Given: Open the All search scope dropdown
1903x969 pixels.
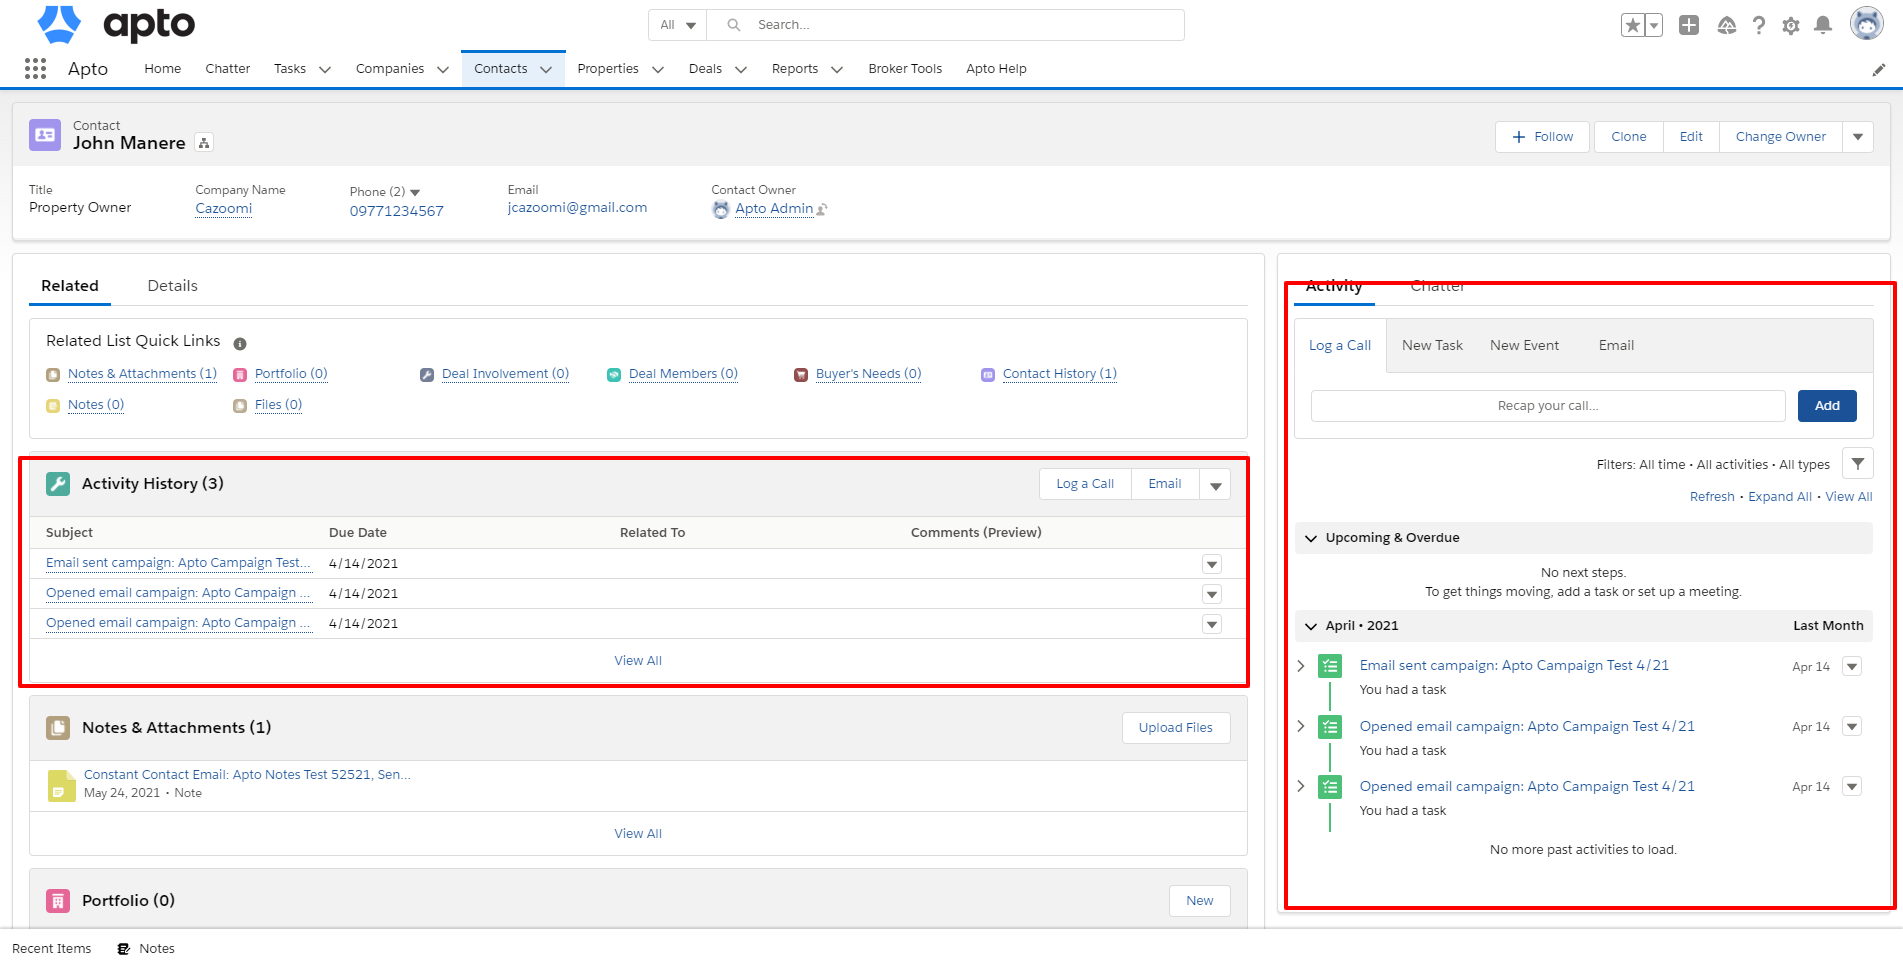Looking at the screenshot, I should 678,25.
